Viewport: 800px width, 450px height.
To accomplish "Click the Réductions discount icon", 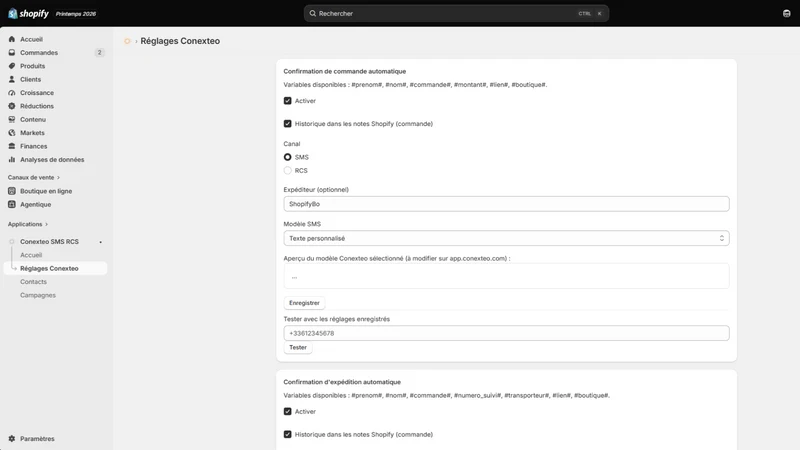I will pos(12,106).
